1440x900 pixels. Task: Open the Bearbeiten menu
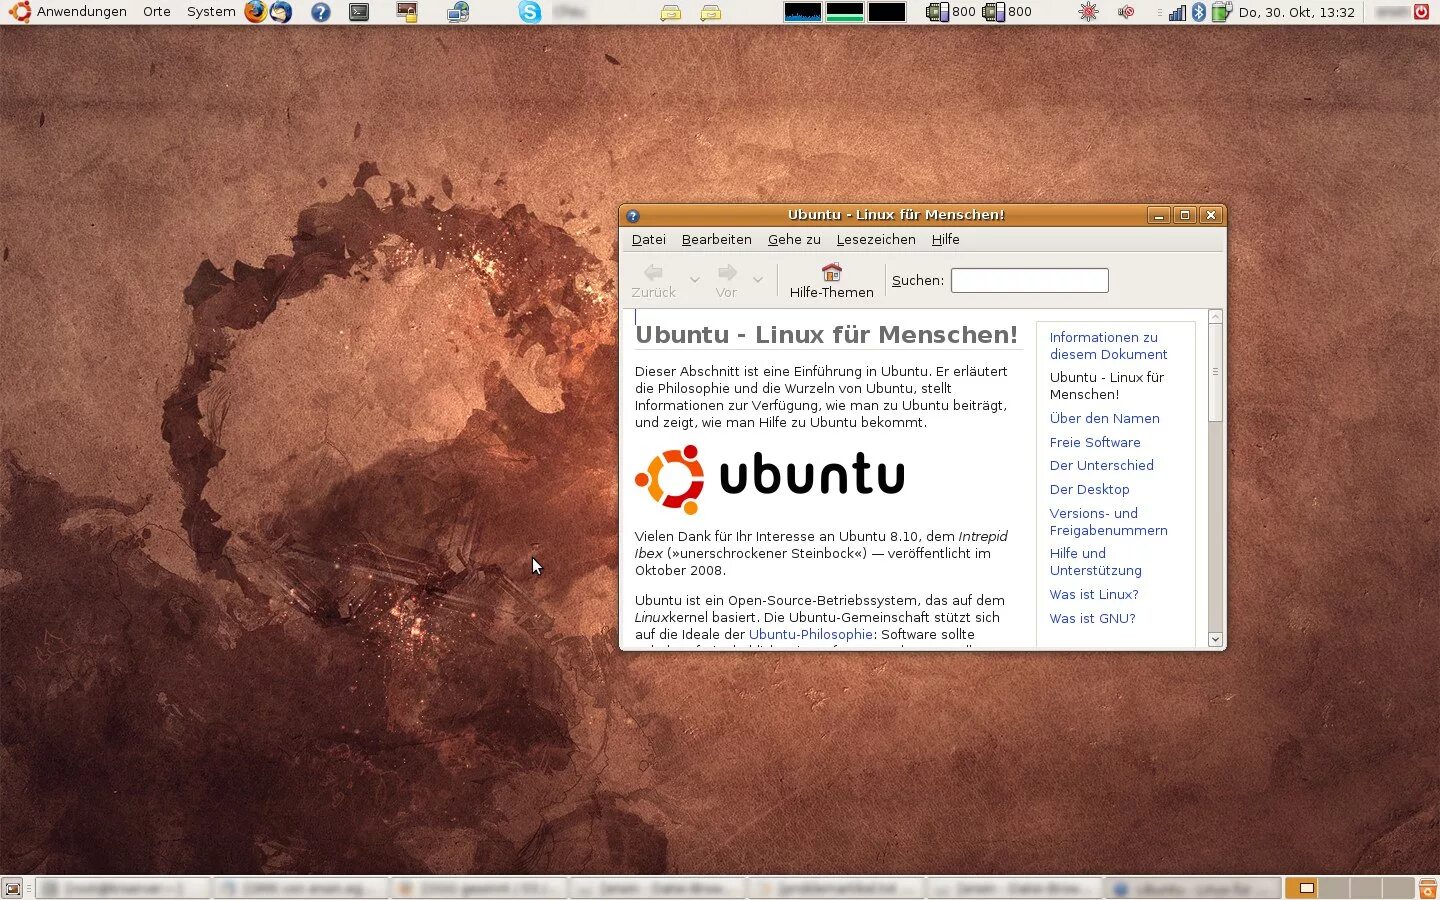[716, 240]
